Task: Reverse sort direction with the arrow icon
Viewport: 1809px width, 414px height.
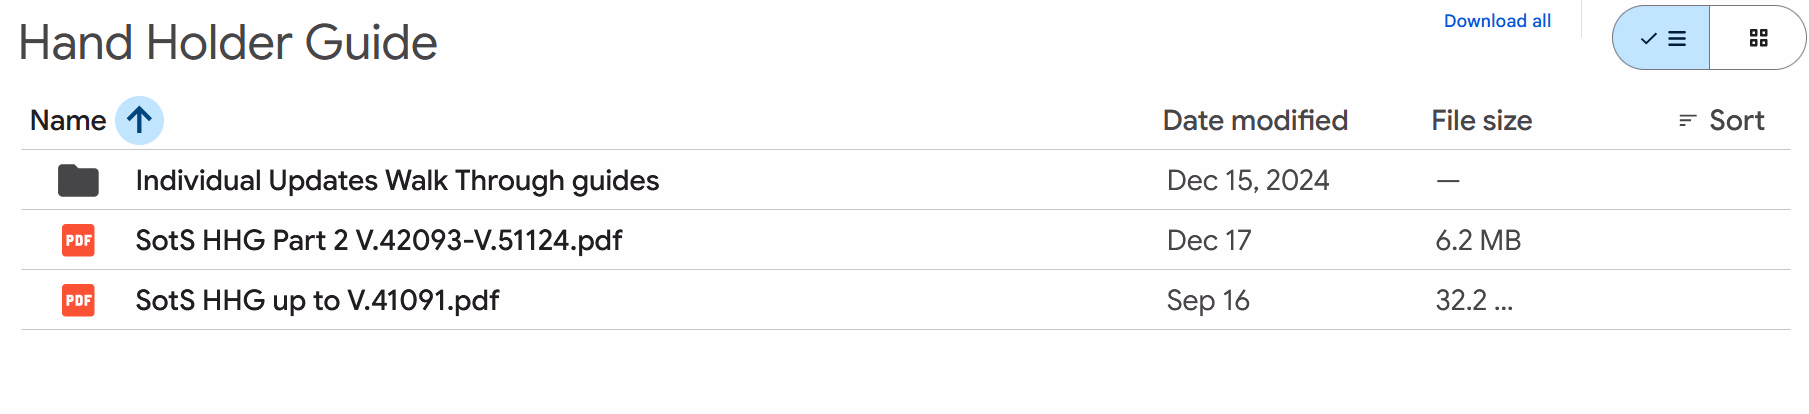Action: pos(140,121)
